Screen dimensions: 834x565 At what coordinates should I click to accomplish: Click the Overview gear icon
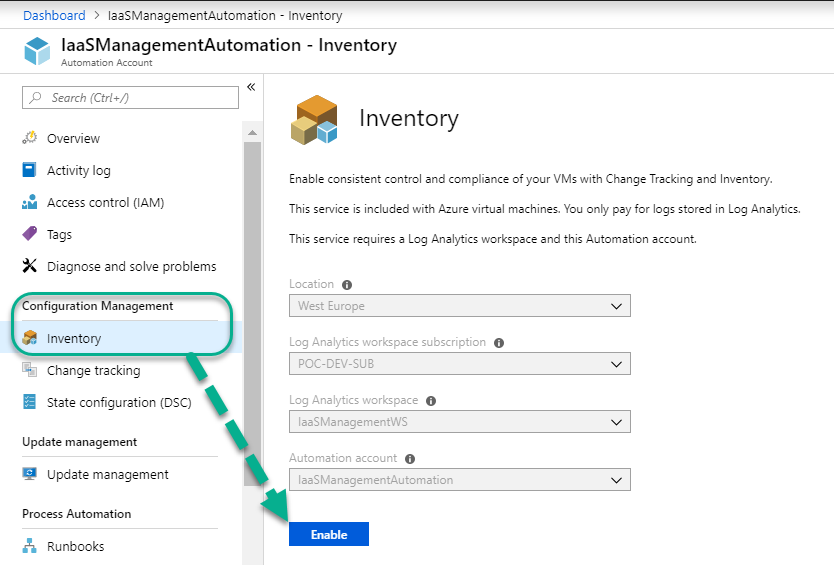30,138
